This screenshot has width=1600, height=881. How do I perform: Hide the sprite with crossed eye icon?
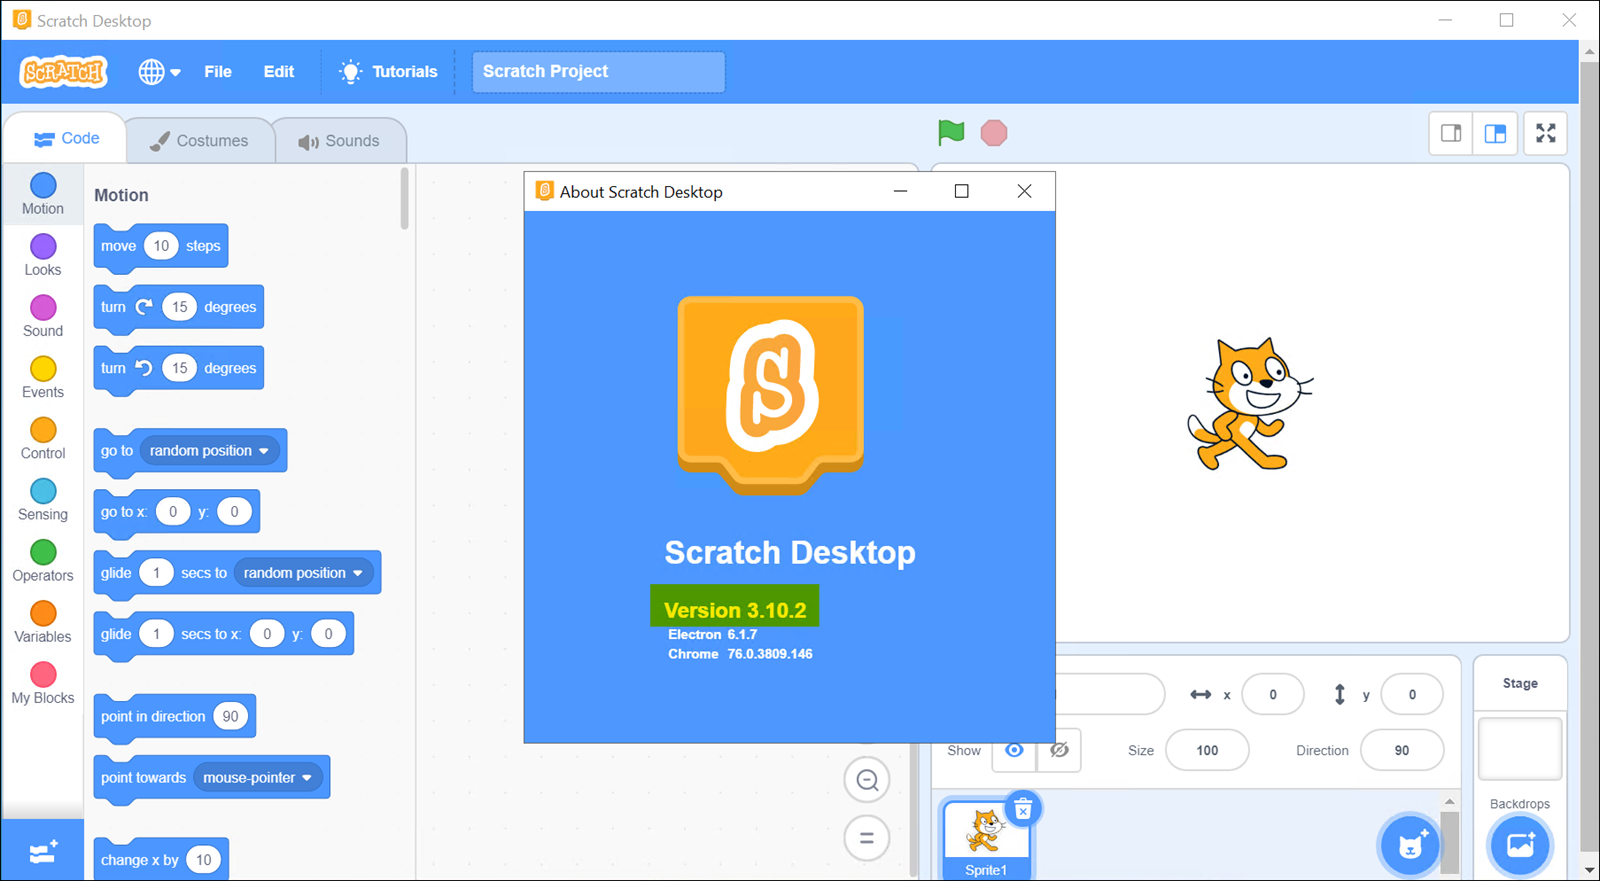[x=1060, y=750]
